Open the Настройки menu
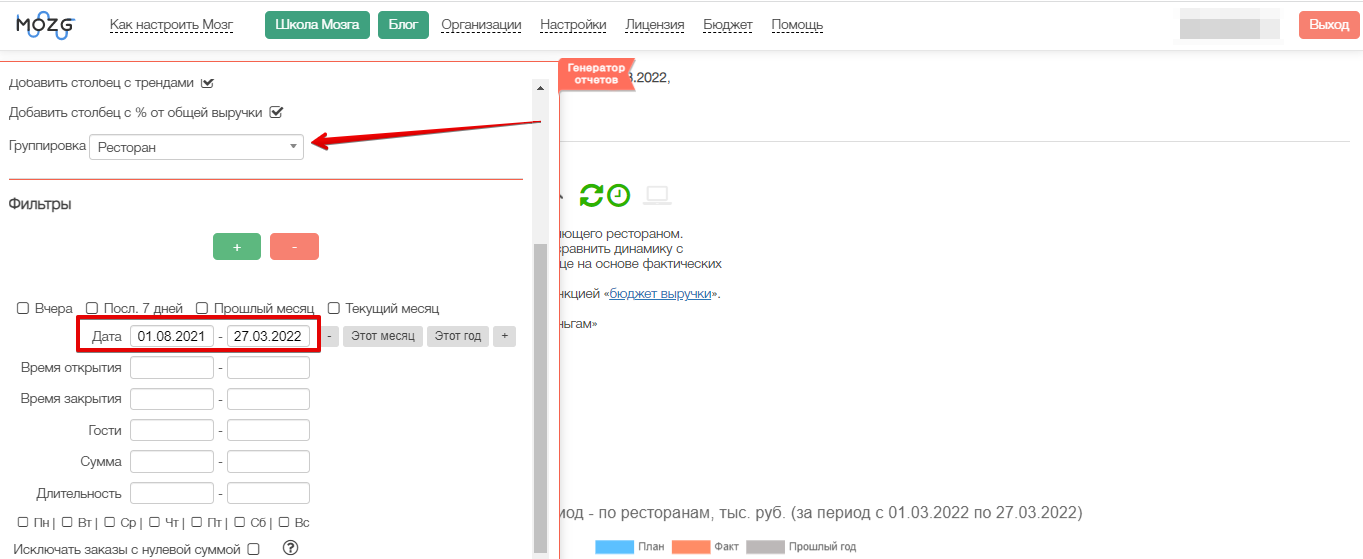 pos(573,25)
